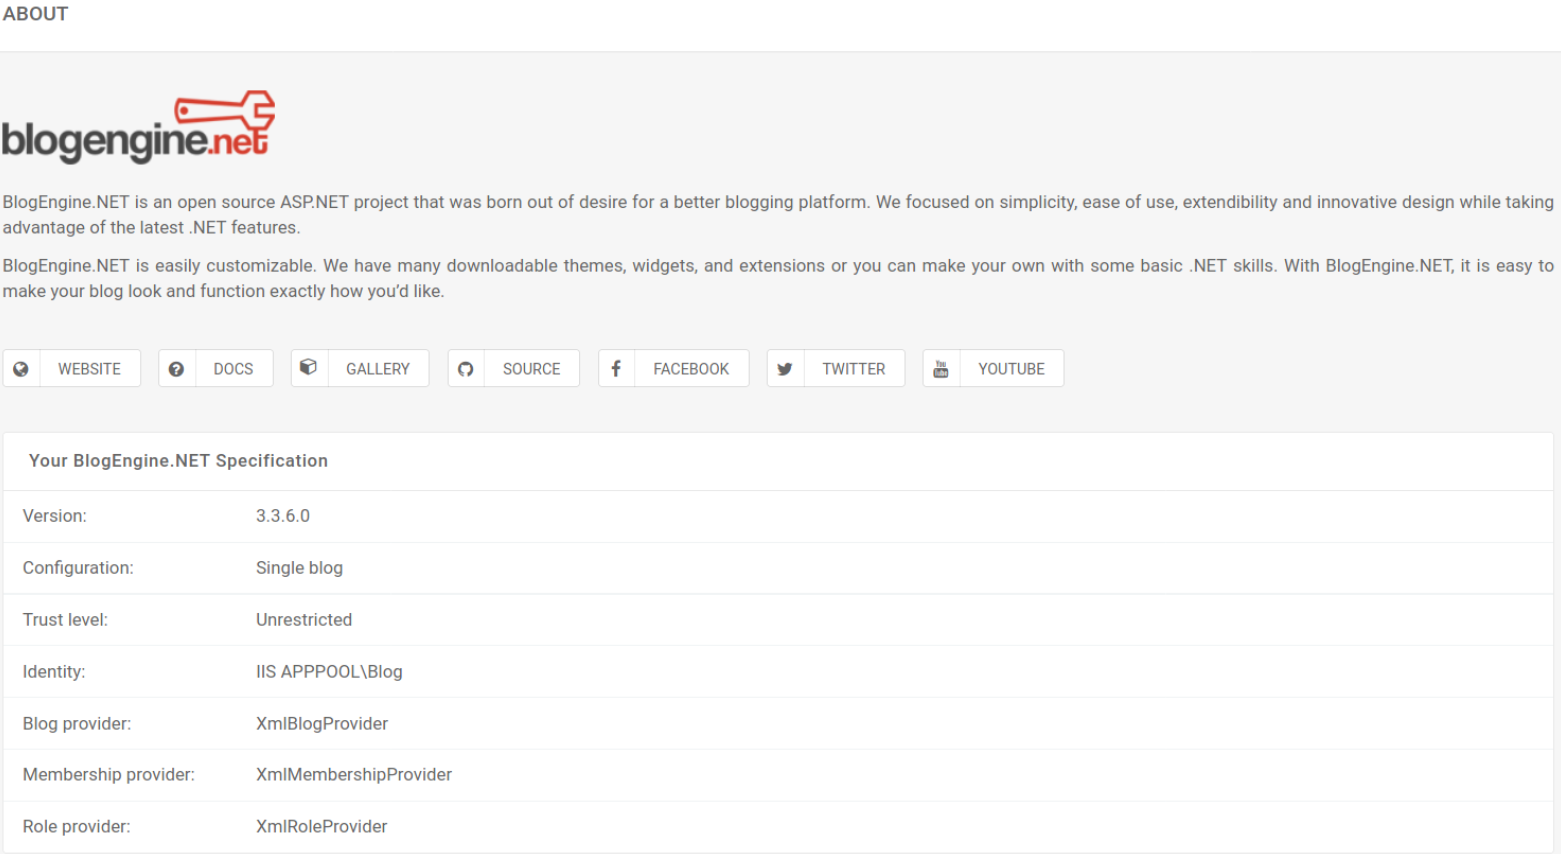This screenshot has width=1561, height=854.
Task: Click the Facebook 'f' icon
Action: coord(616,369)
